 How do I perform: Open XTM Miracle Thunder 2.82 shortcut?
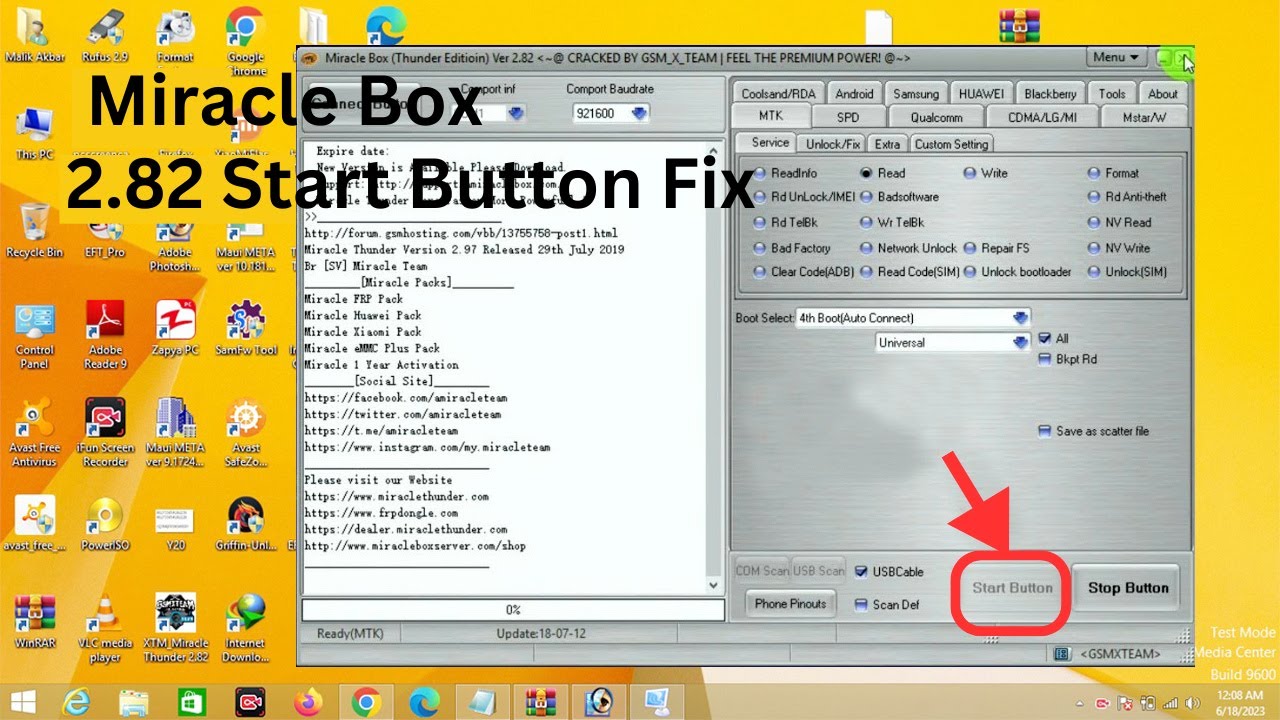point(175,629)
